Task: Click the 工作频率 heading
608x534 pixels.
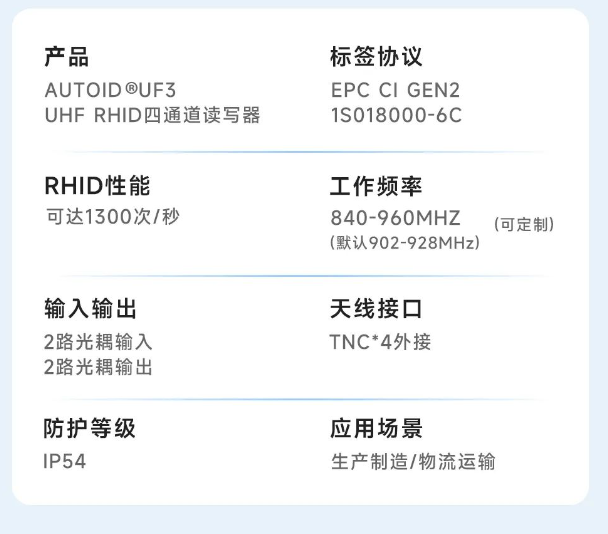Action: (376, 186)
